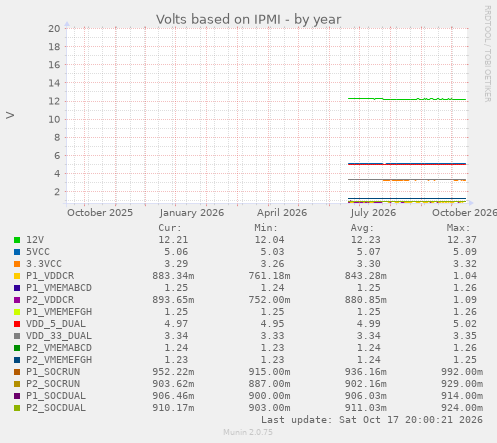The width and height of the screenshot is (497, 443).
Task: Click the P2_SOCDUAL olive green swatch
Action: [17, 408]
